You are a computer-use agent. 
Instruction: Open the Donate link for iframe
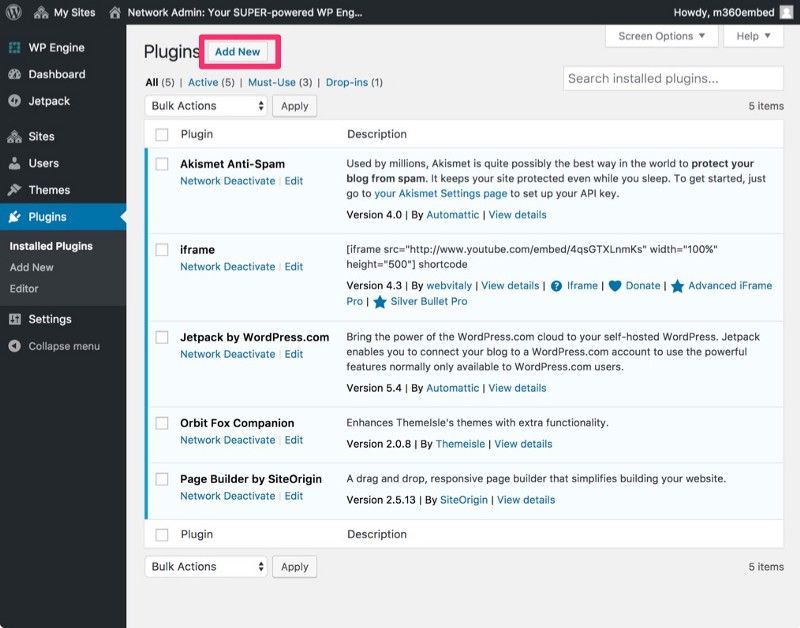[x=643, y=286]
